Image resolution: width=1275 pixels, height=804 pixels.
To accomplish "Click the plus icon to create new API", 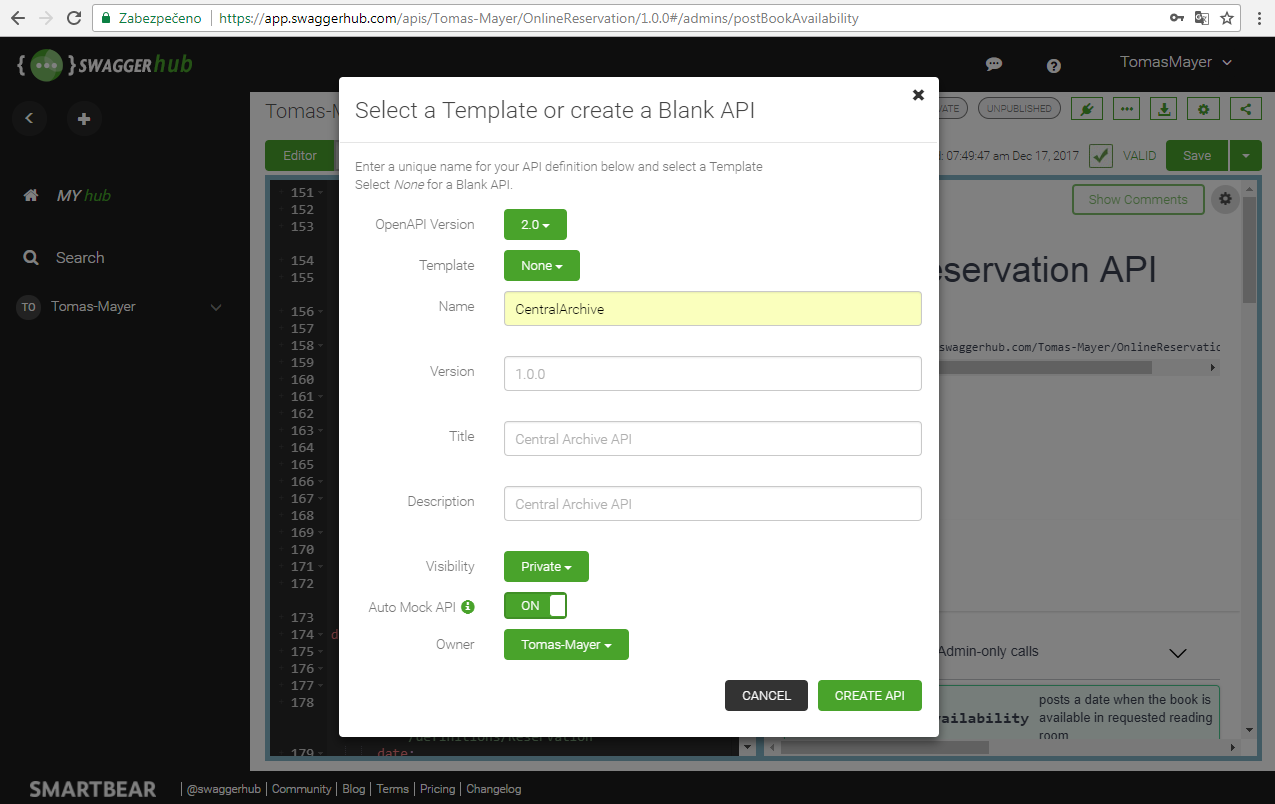I will 84,119.
